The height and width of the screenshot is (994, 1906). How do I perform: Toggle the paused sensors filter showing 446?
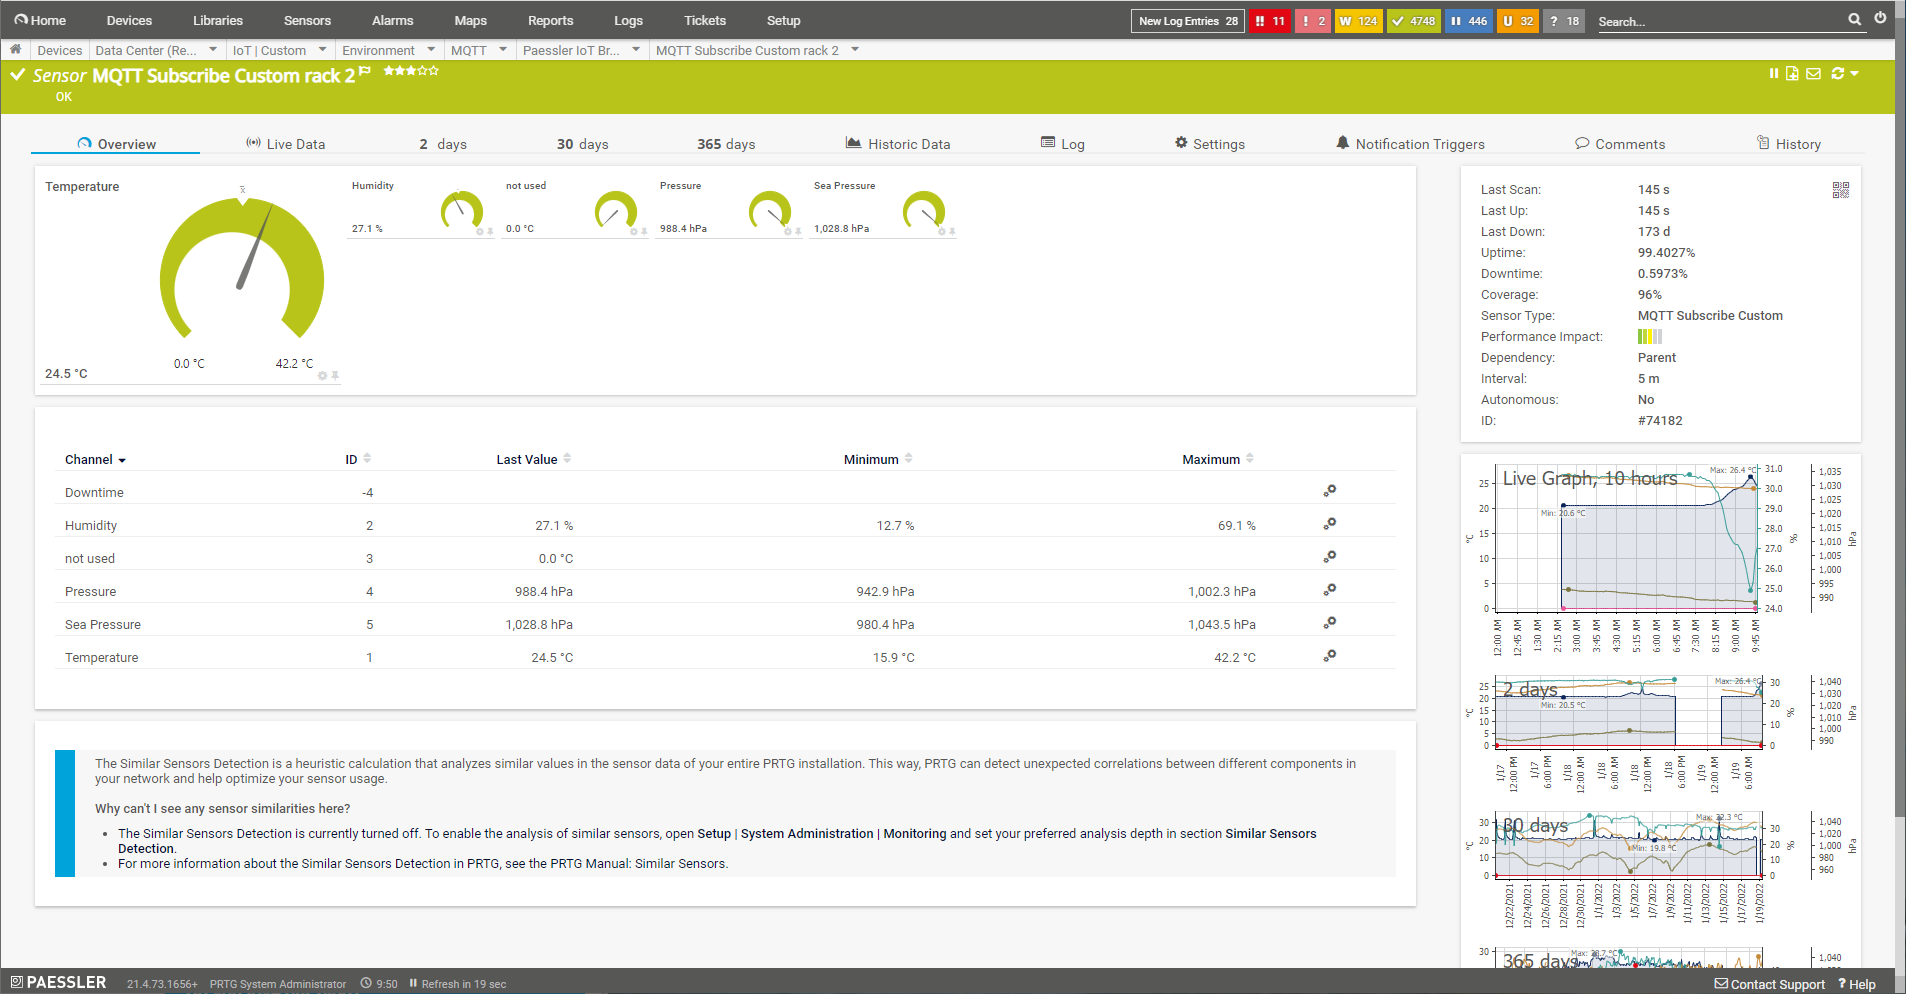coord(1469,21)
